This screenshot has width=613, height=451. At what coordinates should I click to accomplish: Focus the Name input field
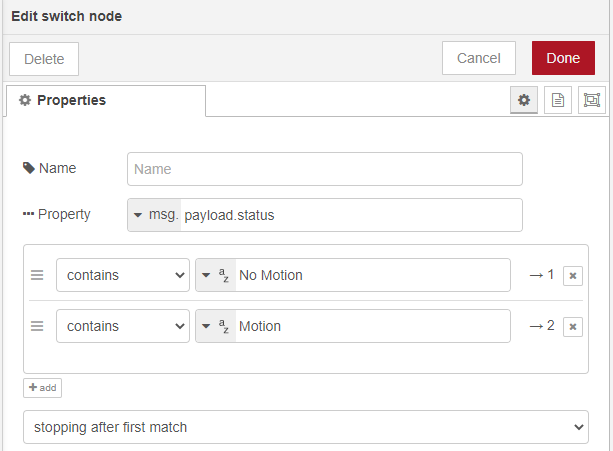point(324,169)
